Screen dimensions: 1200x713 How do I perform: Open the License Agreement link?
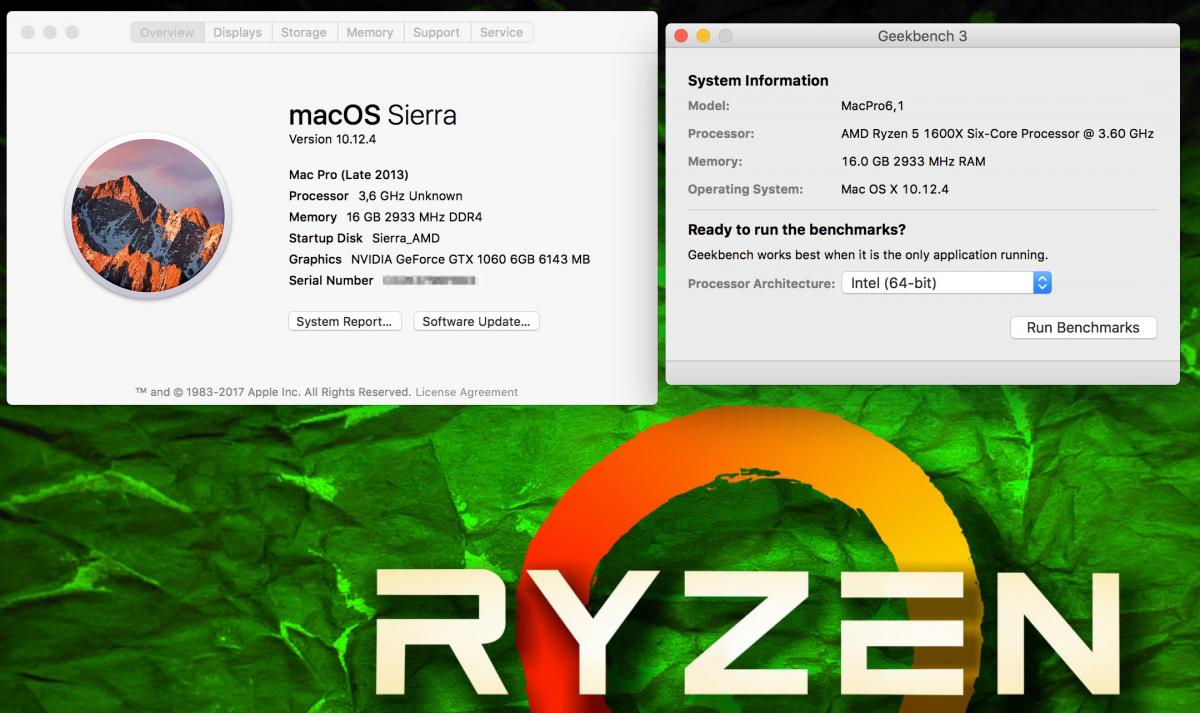[467, 392]
